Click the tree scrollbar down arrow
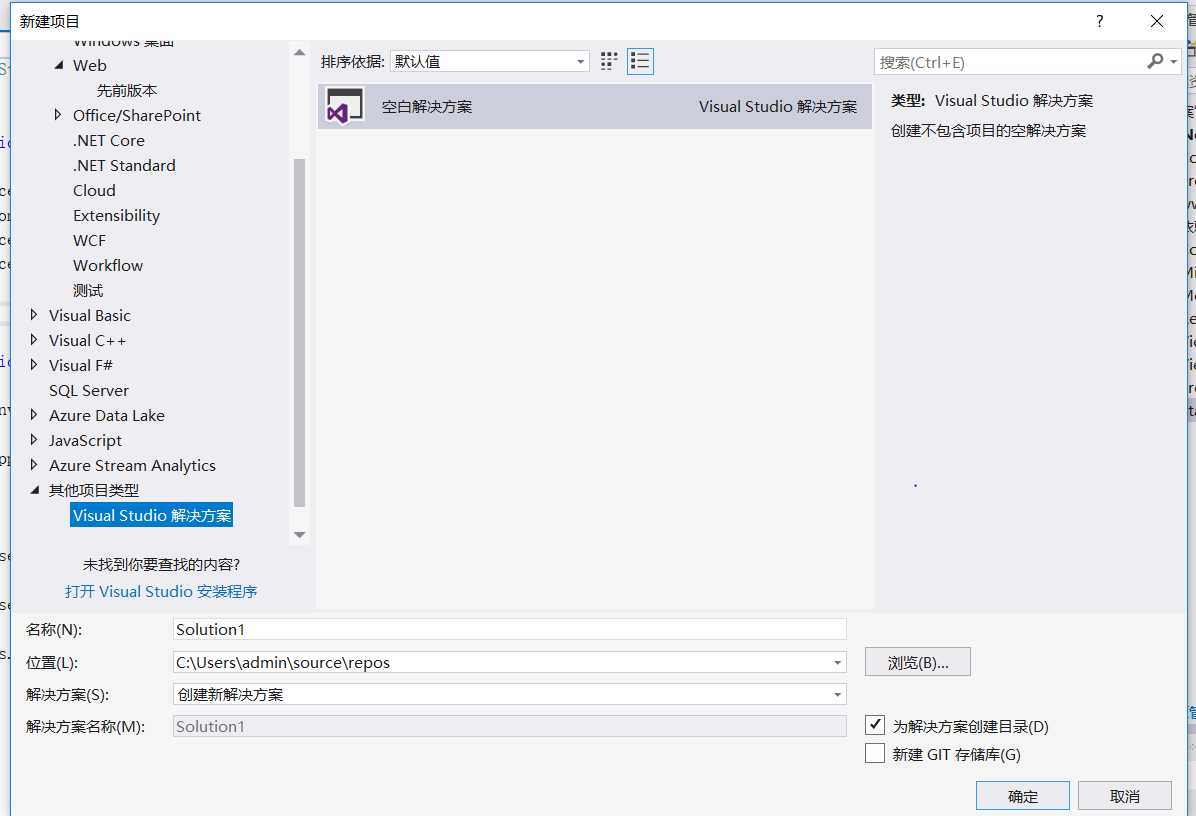This screenshot has height=816, width=1196. 300,535
